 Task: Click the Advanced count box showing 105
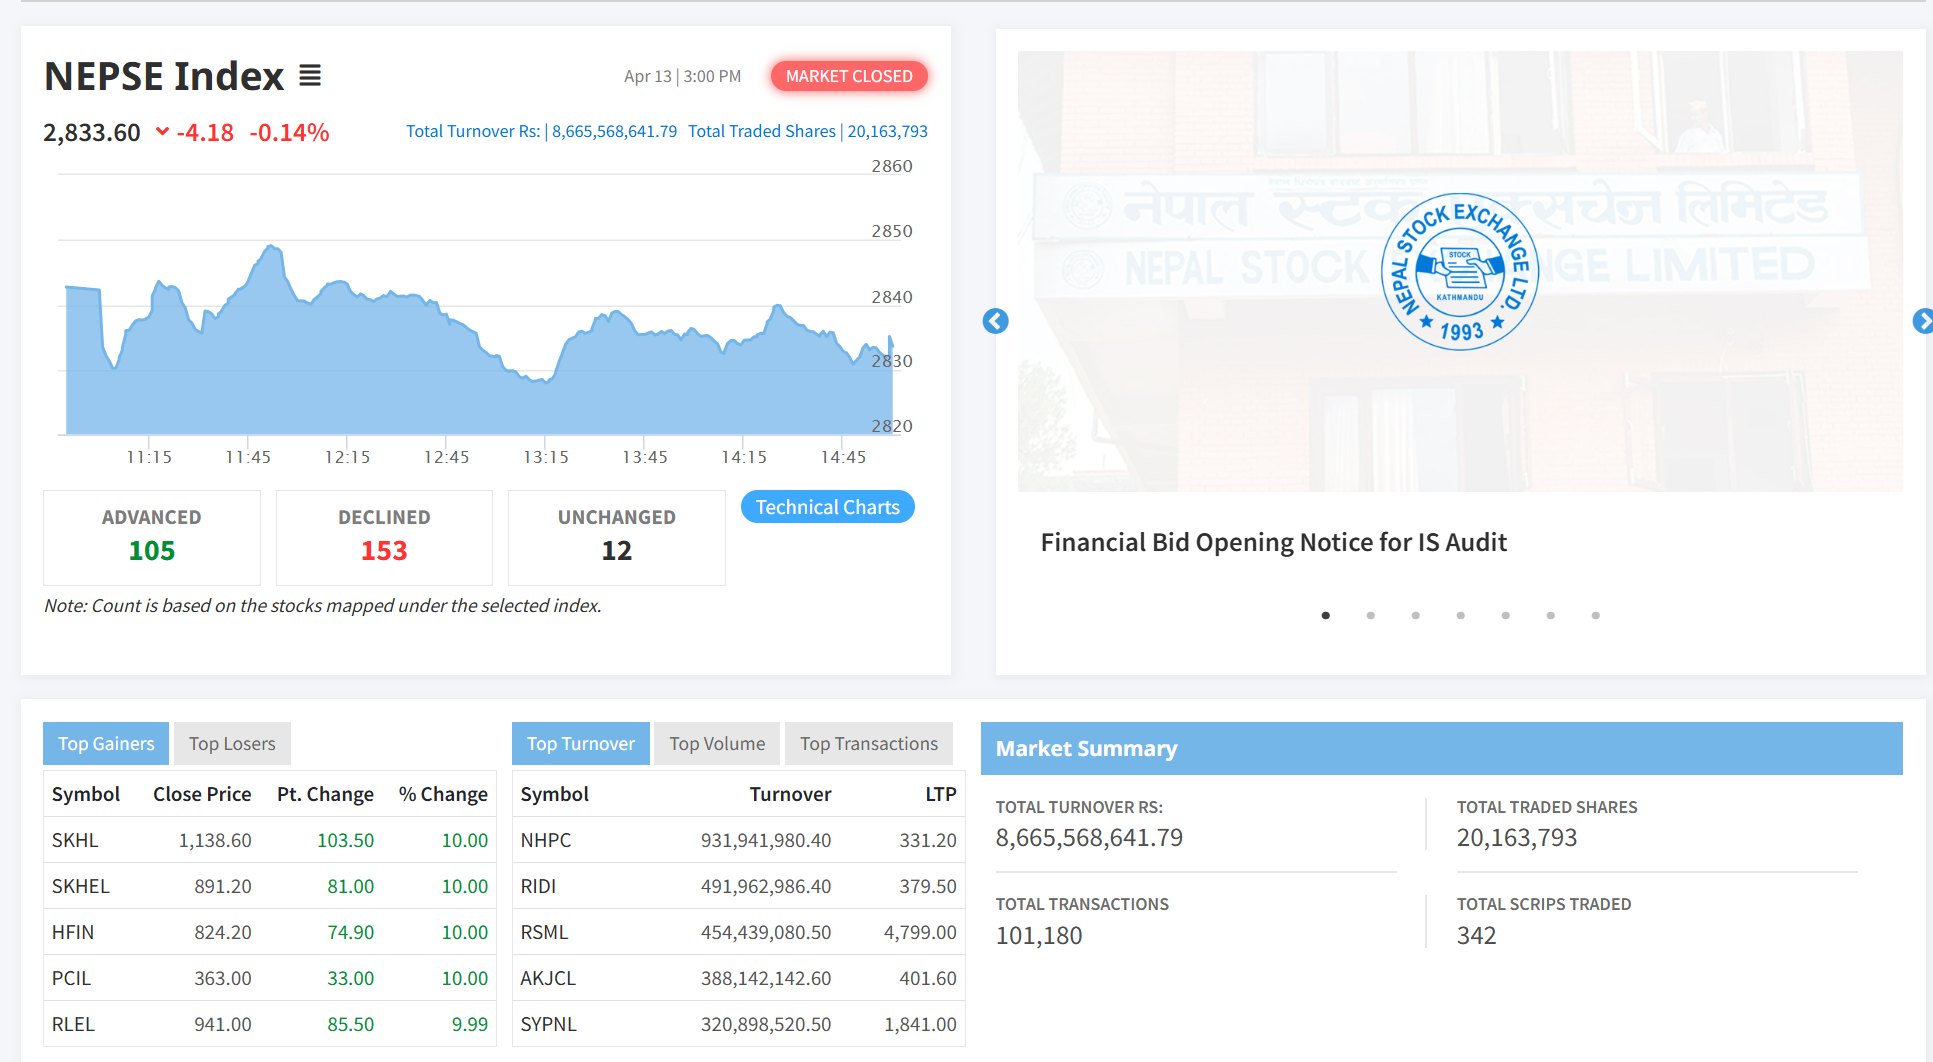152,537
